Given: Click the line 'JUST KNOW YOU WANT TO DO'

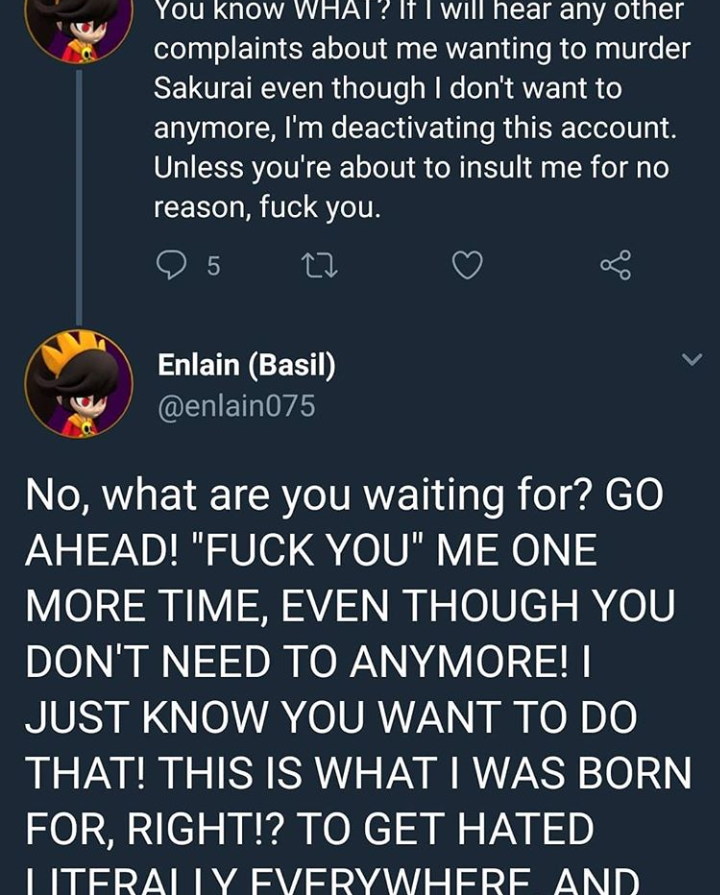Looking at the screenshot, I should (330, 717).
